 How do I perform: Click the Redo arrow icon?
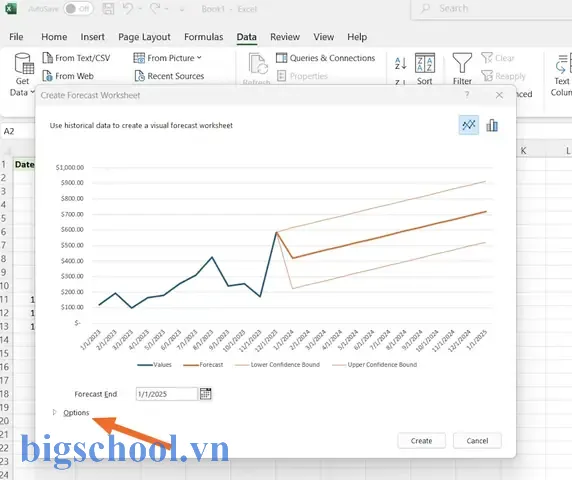pos(155,8)
